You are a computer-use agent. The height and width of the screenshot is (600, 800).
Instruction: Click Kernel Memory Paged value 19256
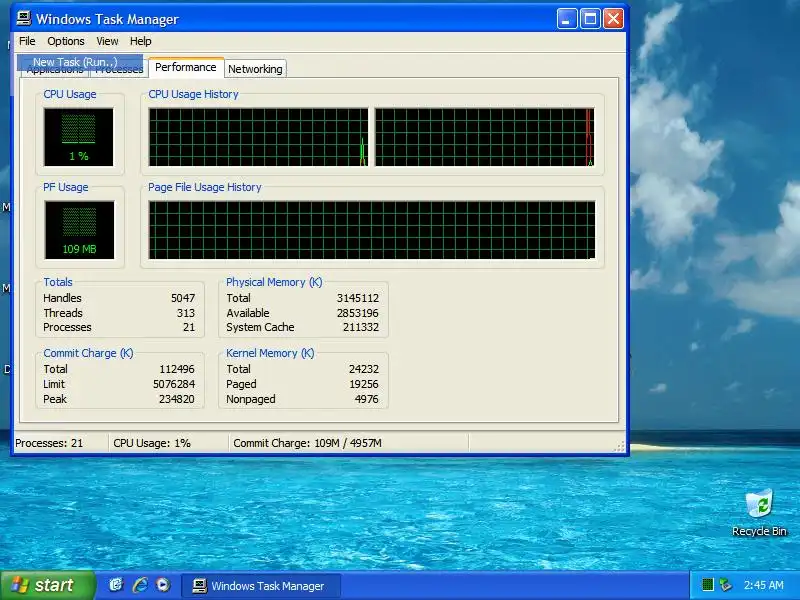[364, 384]
